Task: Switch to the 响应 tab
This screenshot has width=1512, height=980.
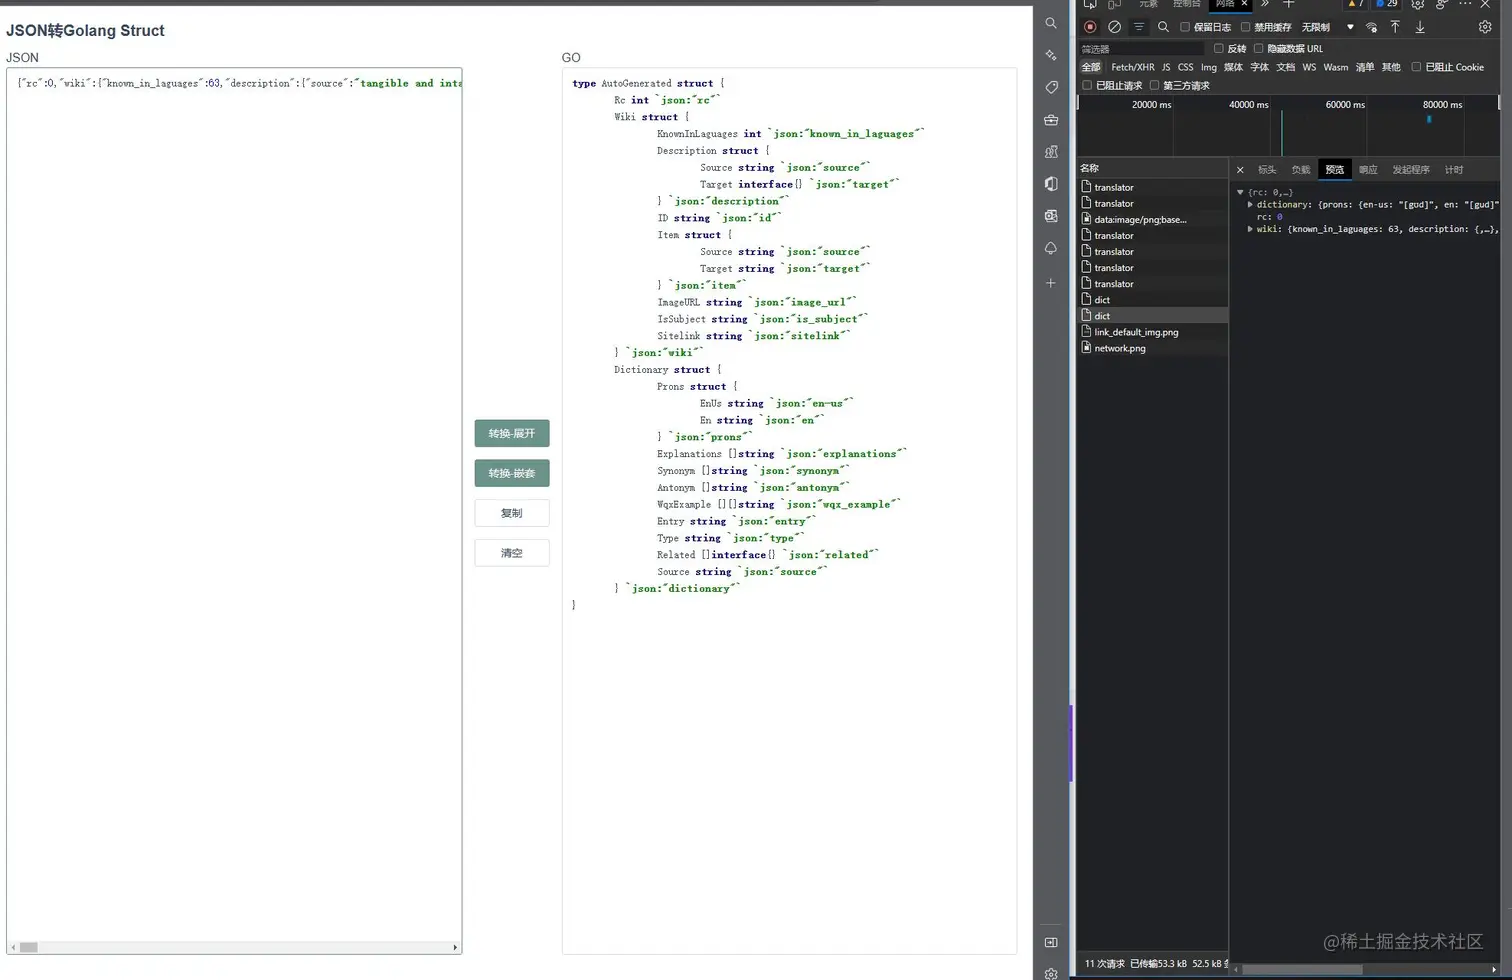Action: (x=1368, y=170)
